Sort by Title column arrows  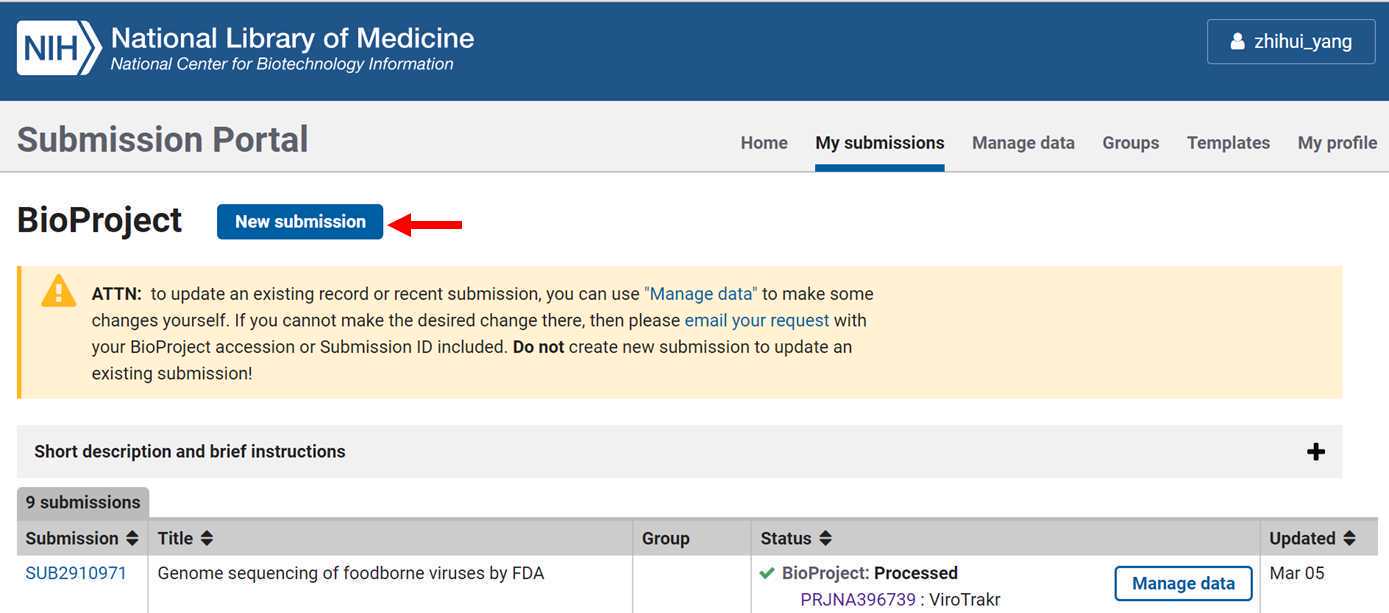(207, 539)
